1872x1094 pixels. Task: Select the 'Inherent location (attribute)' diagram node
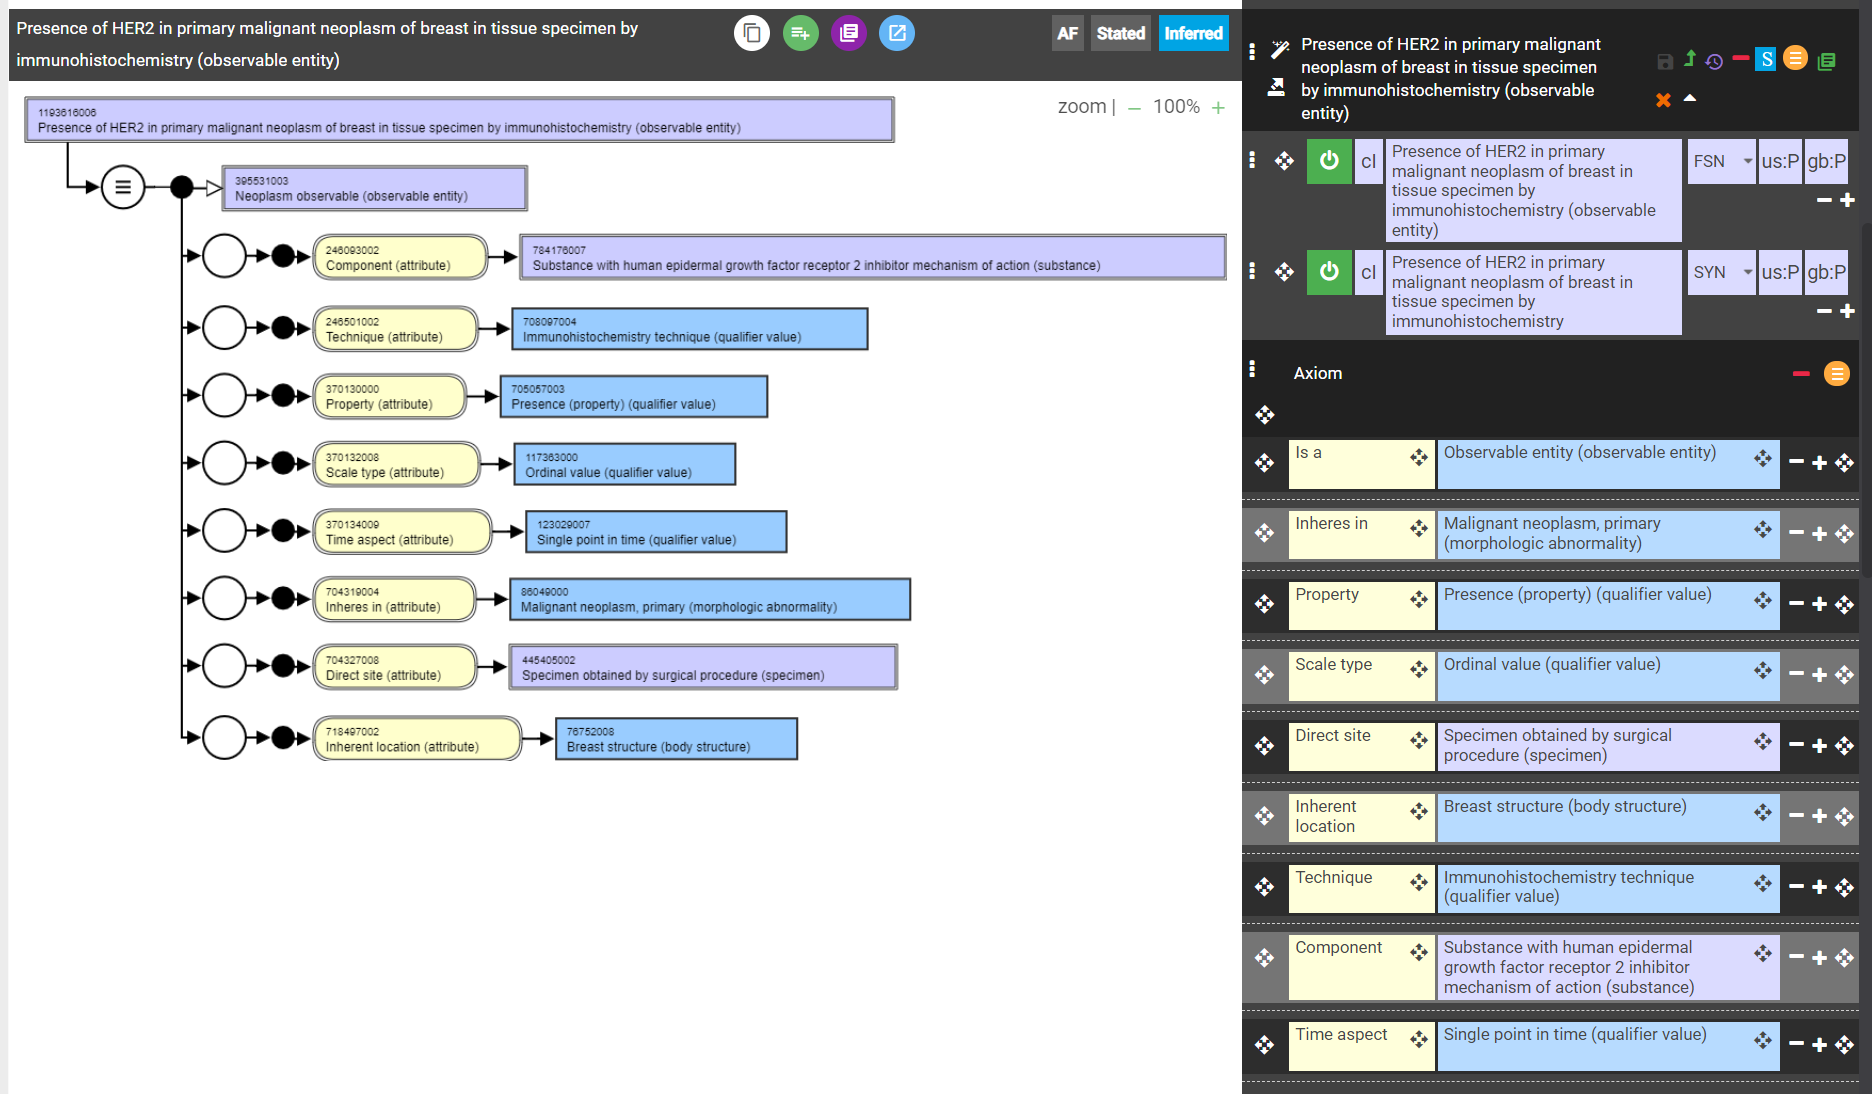click(x=417, y=739)
